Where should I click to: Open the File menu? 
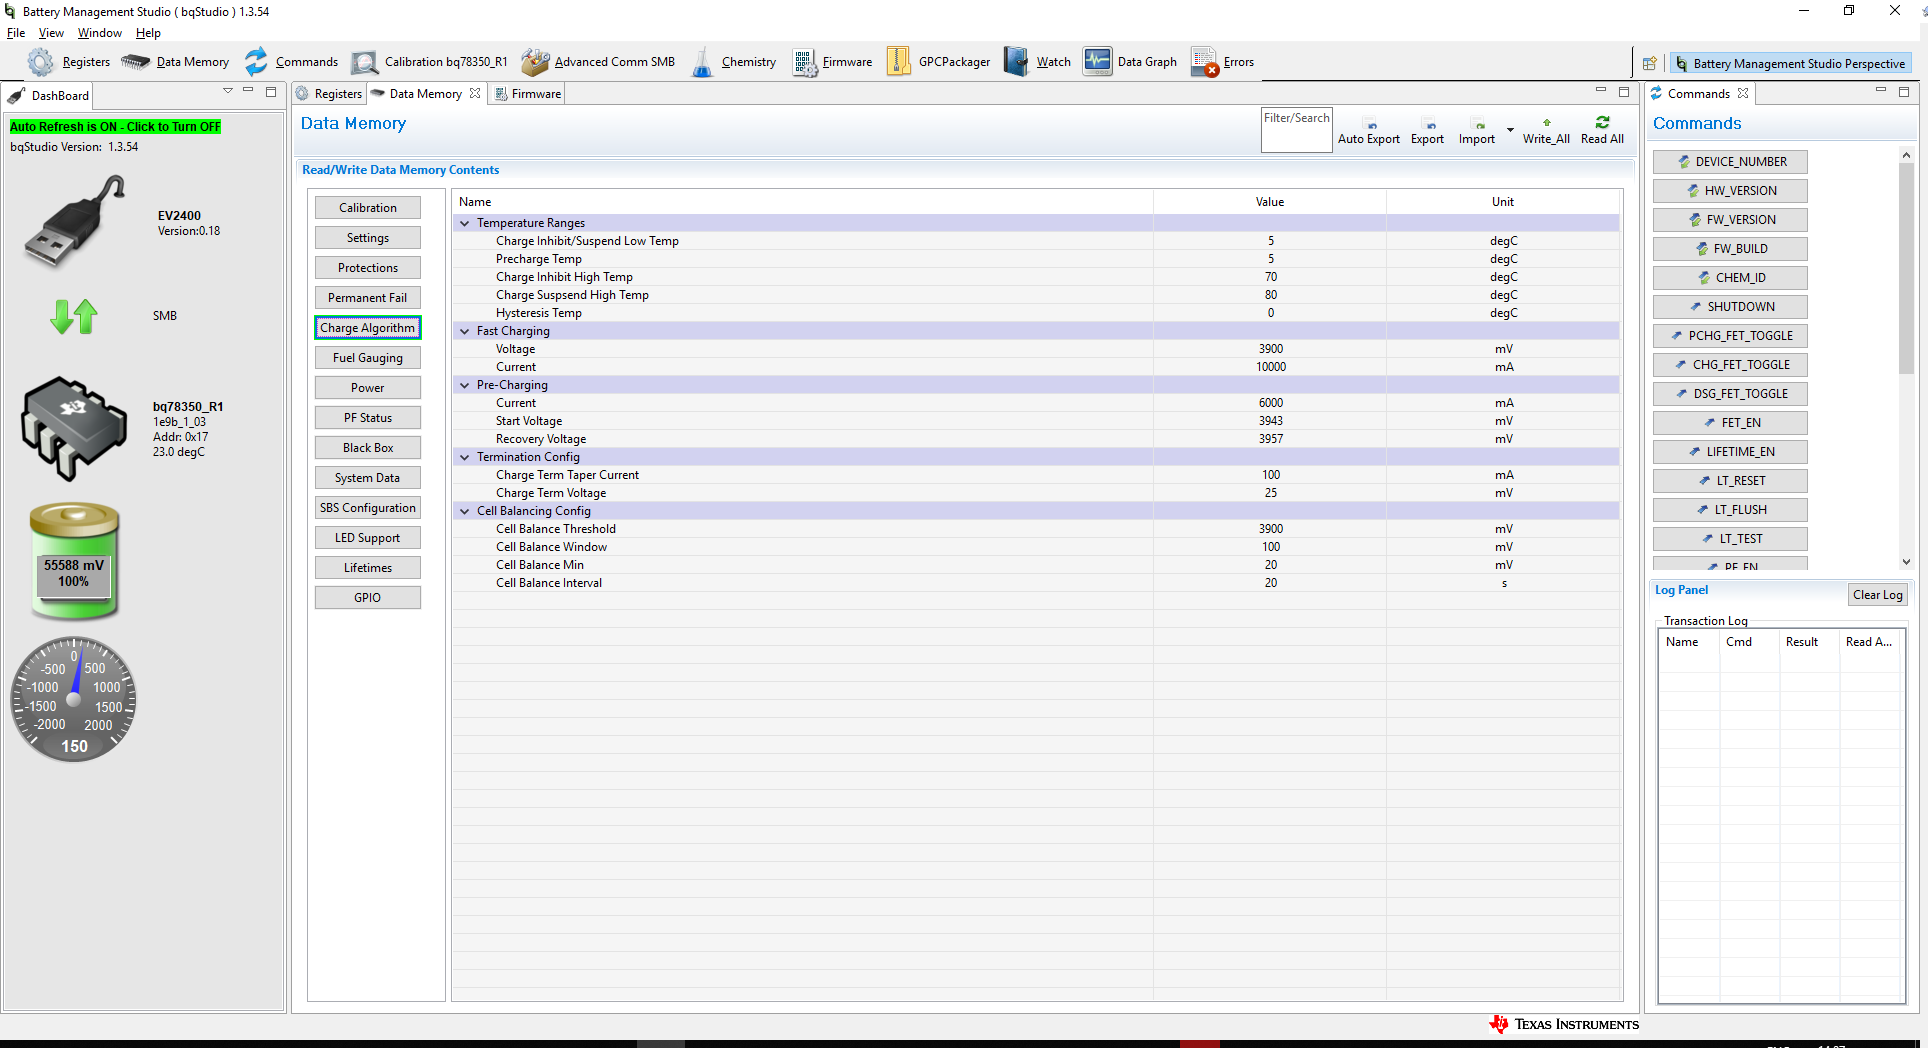pyautogui.click(x=16, y=33)
